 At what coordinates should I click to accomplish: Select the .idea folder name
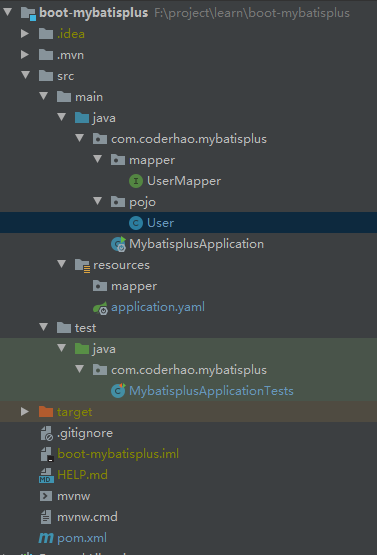click(71, 34)
